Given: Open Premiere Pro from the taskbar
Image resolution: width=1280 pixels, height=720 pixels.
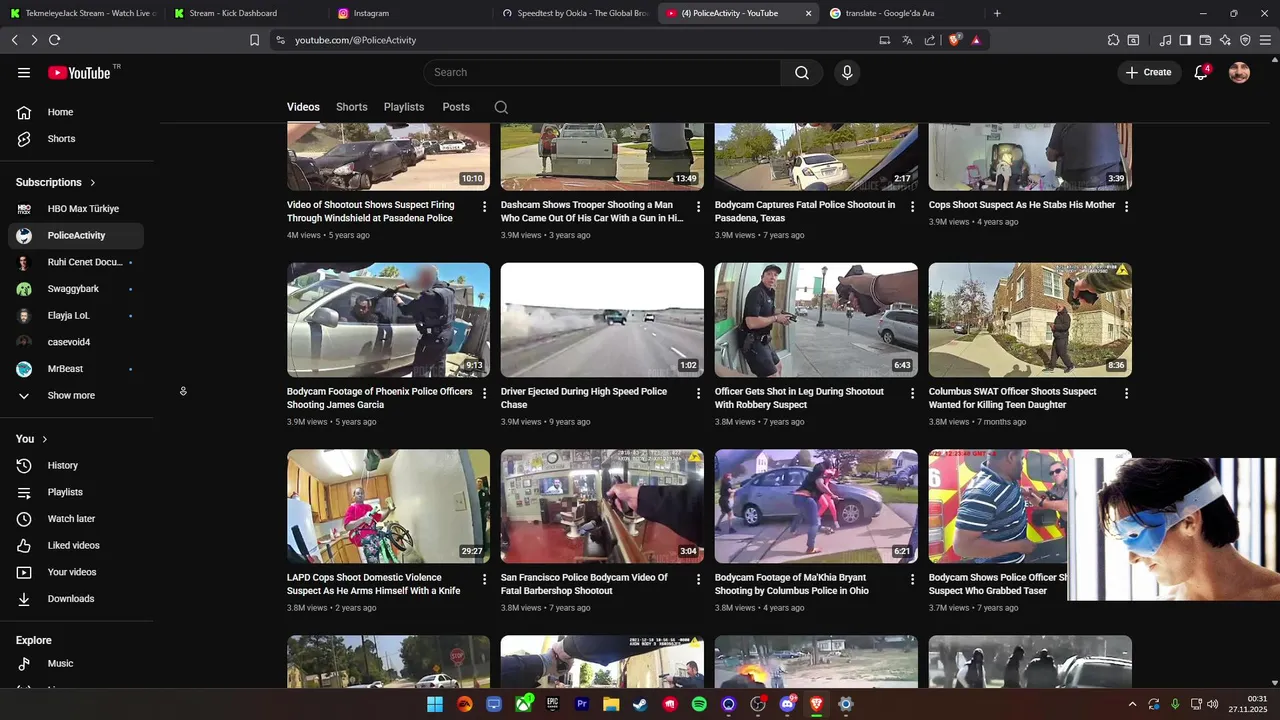Looking at the screenshot, I should 582,704.
